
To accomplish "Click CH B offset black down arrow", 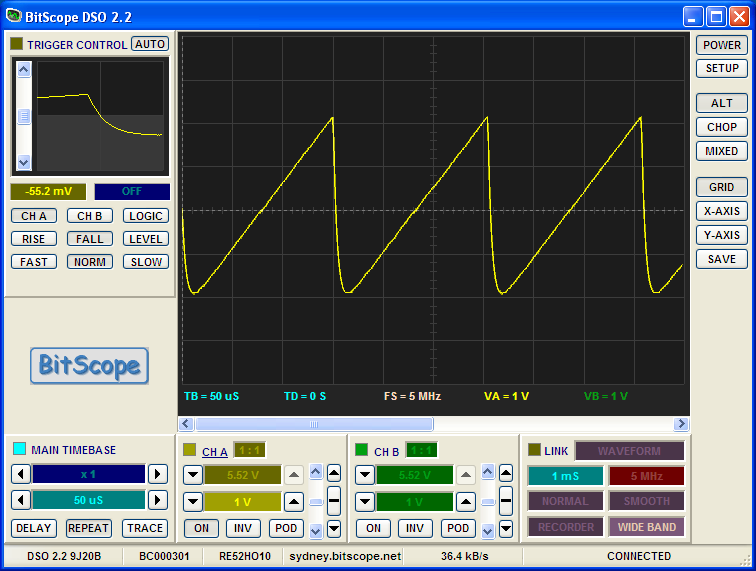I will pos(506,529).
